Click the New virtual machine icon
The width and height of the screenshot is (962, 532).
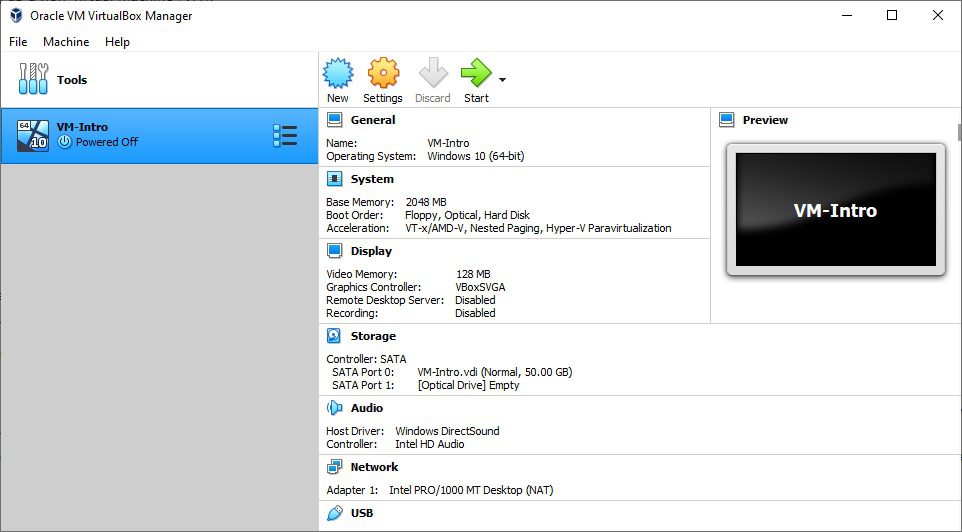pos(338,73)
